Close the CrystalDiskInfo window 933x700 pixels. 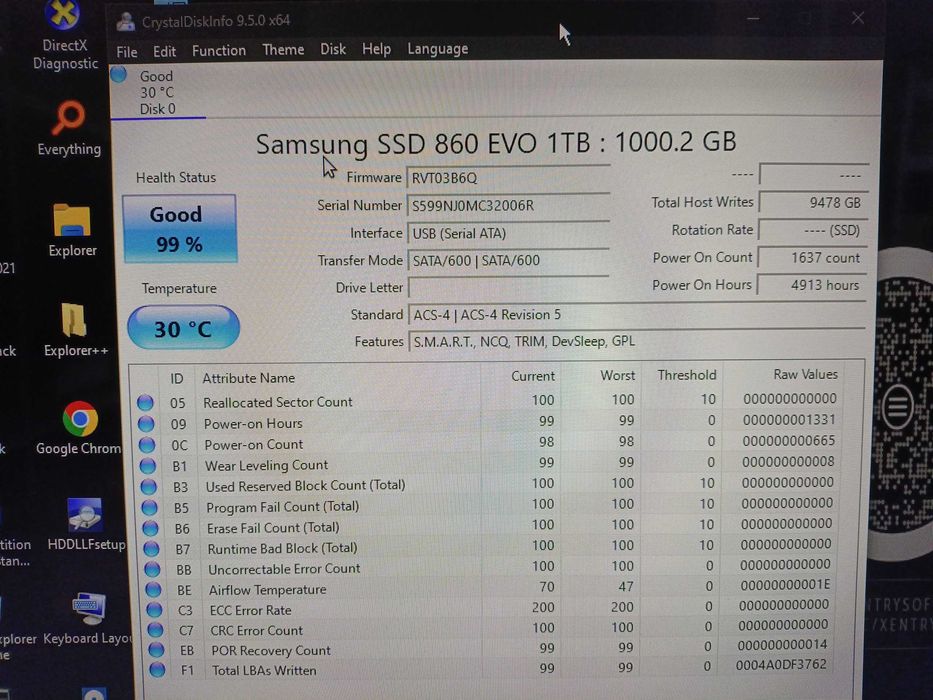pos(857,18)
